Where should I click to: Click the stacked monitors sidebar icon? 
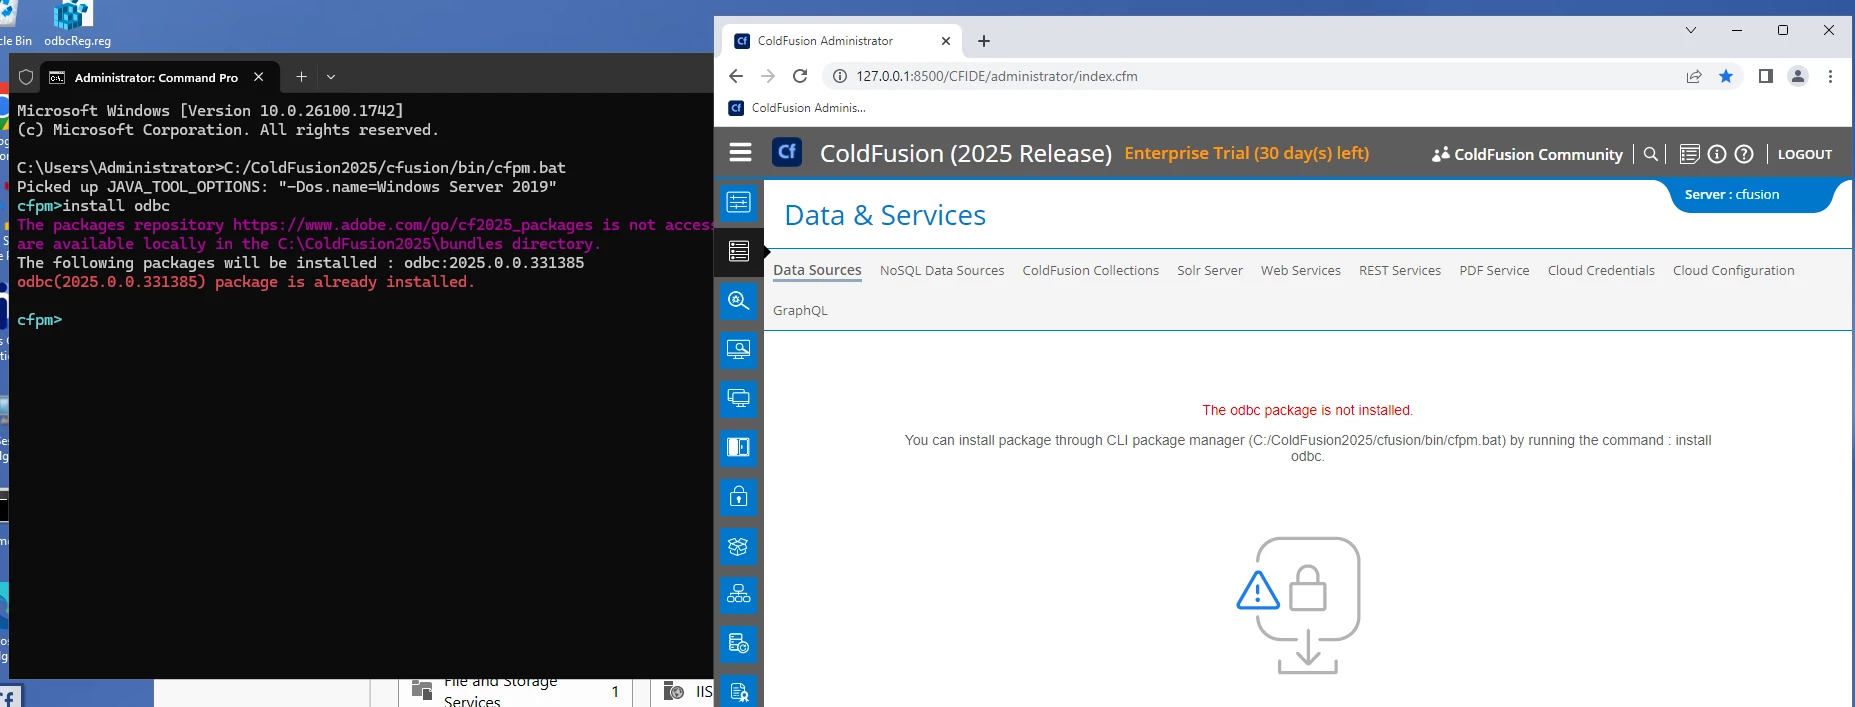pyautogui.click(x=738, y=398)
